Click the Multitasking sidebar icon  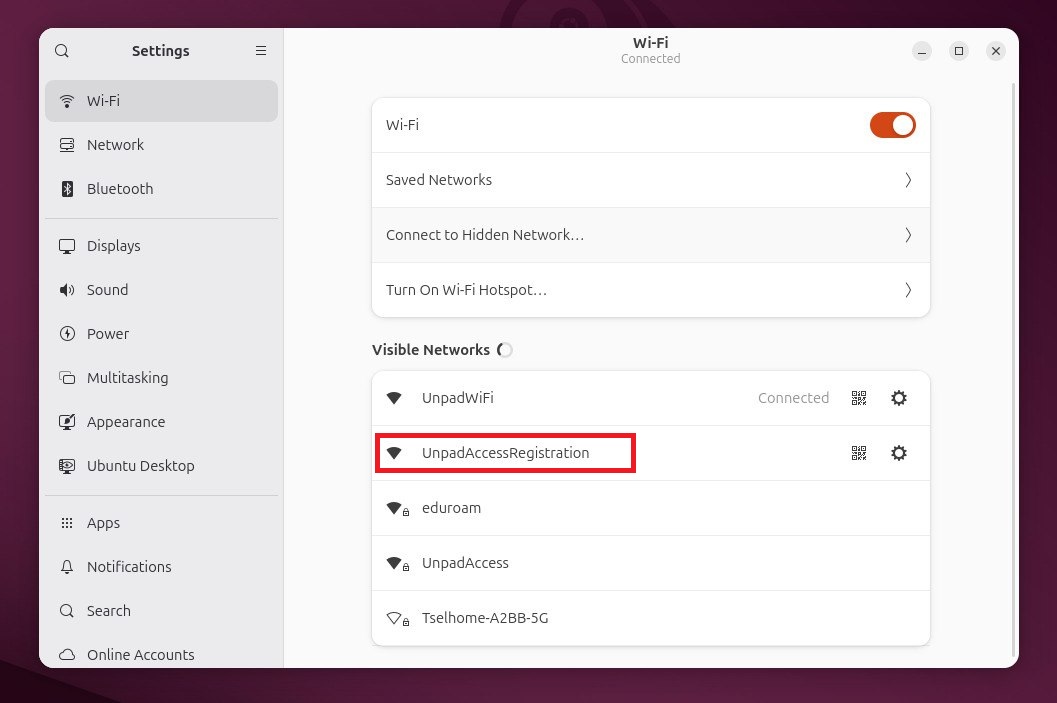(67, 378)
